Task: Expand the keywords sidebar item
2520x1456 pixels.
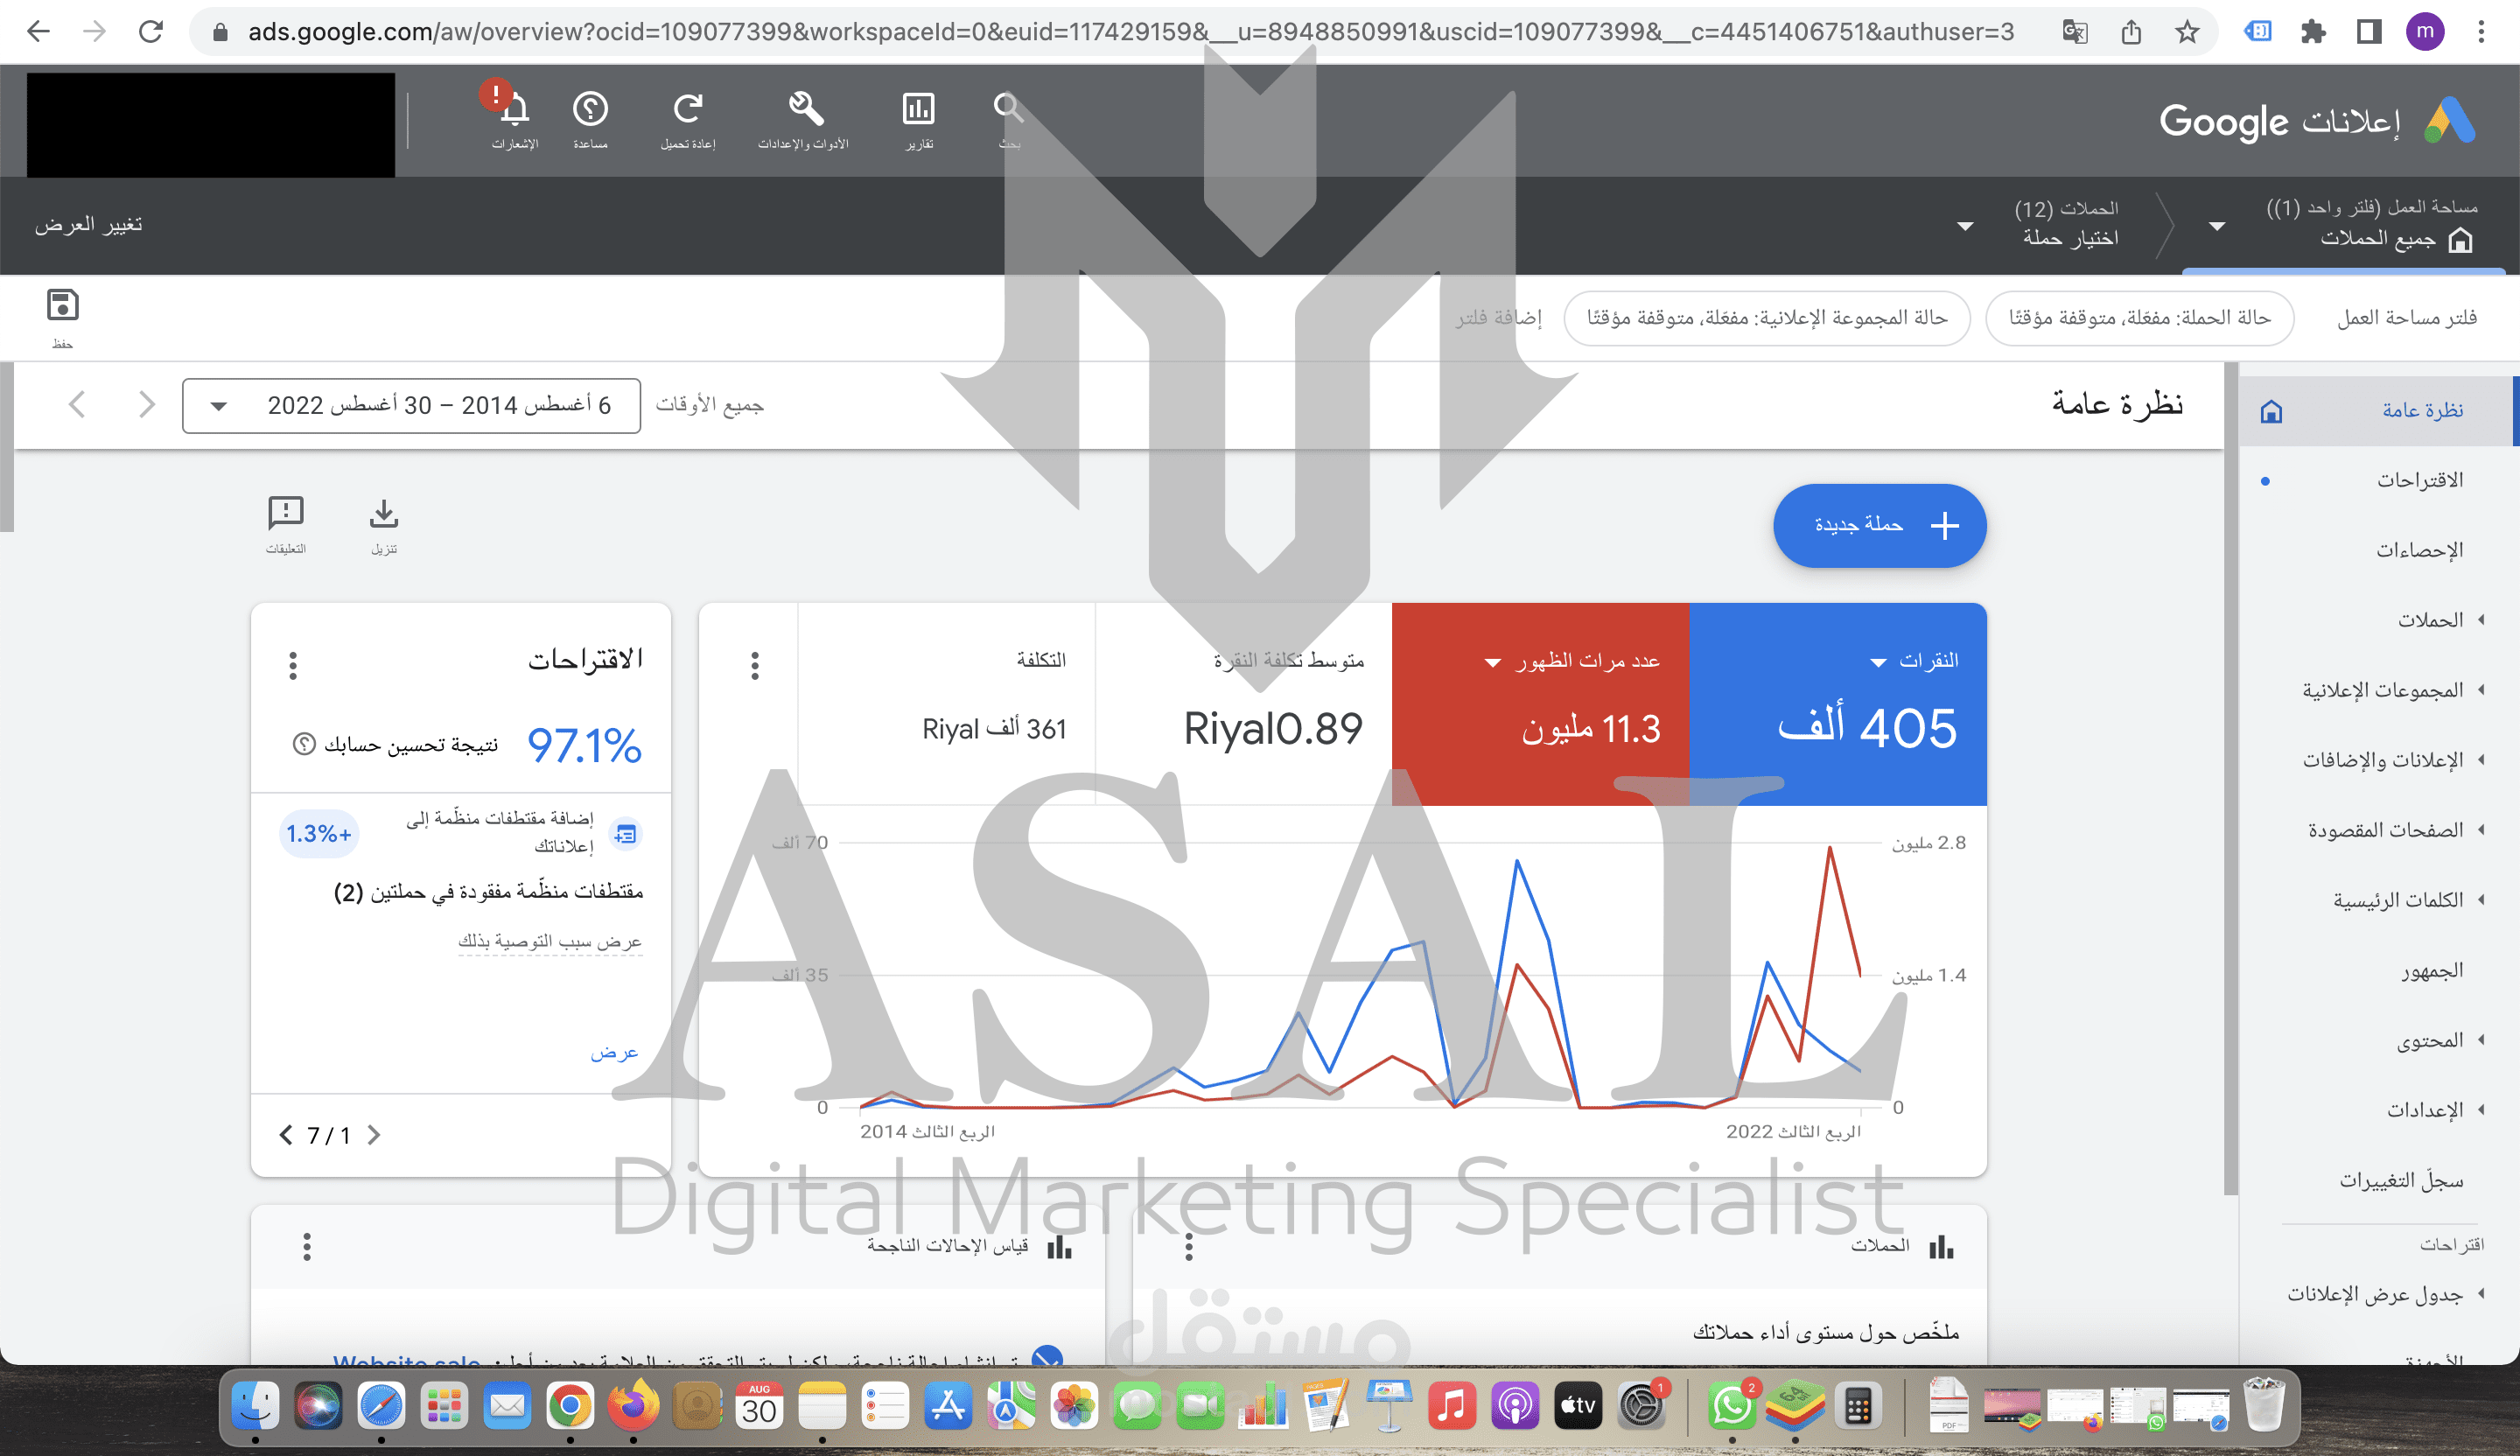Action: (x=2398, y=900)
